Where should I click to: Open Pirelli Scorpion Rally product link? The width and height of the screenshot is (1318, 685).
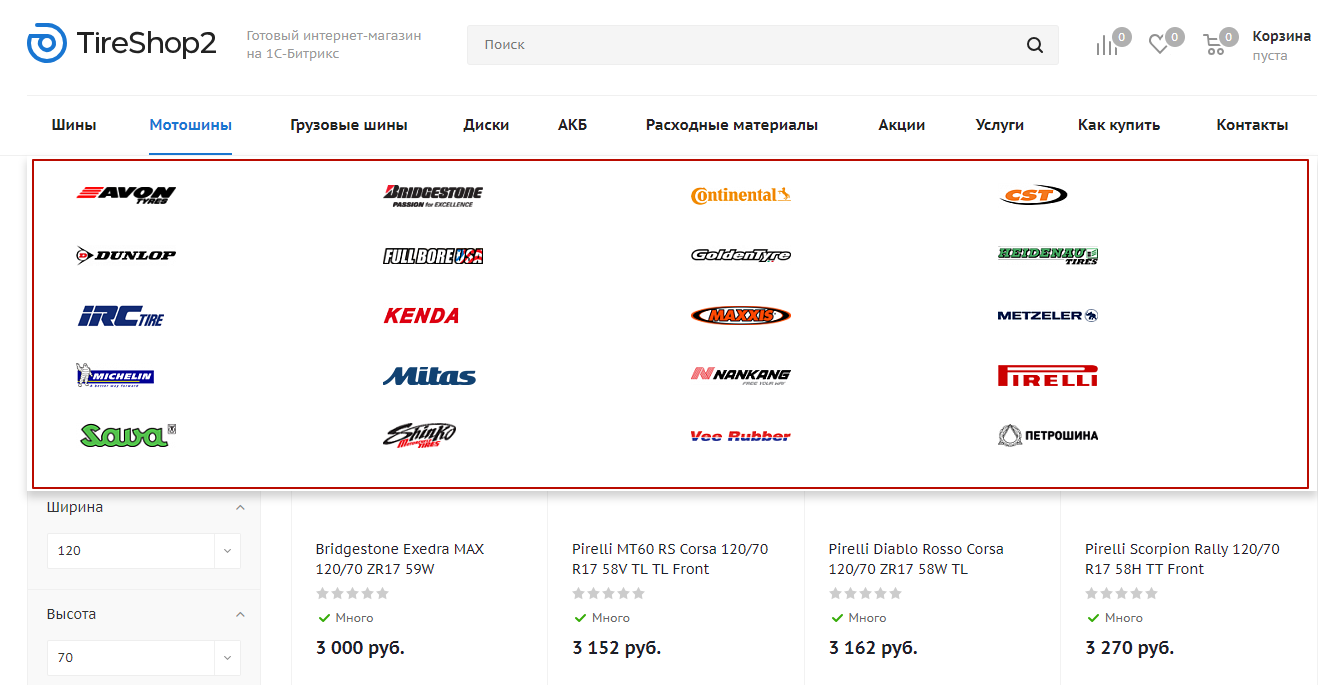click(x=1182, y=559)
